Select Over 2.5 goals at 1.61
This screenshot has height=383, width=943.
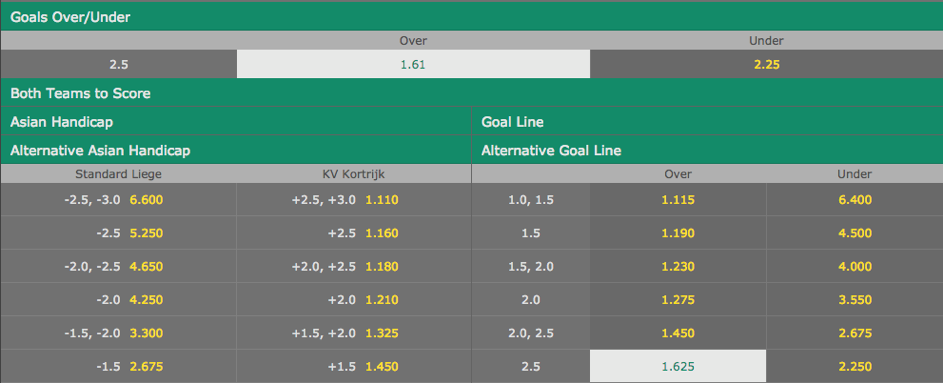click(x=413, y=64)
